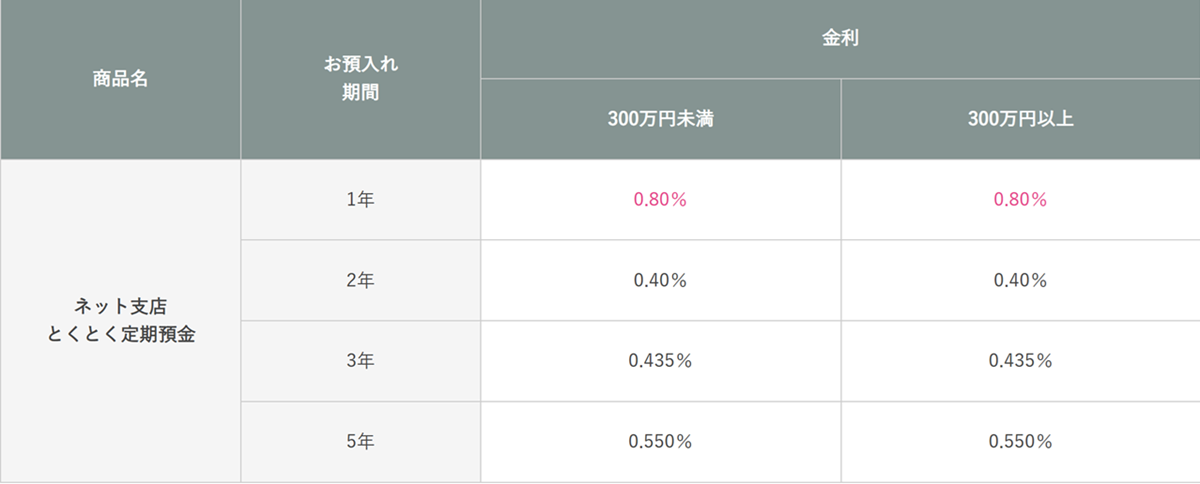1200x484 pixels.
Task: Click the 商品名 column header
Action: (x=120, y=79)
